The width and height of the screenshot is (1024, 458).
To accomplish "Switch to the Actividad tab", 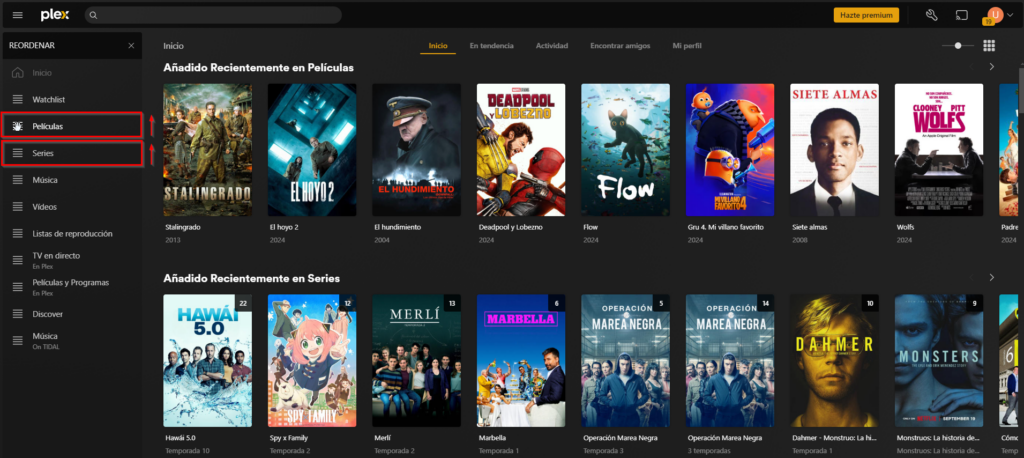I will [x=552, y=46].
